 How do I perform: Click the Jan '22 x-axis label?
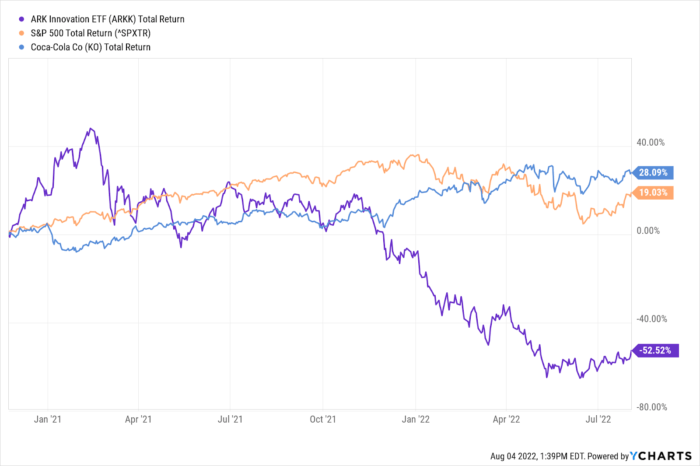click(x=416, y=422)
